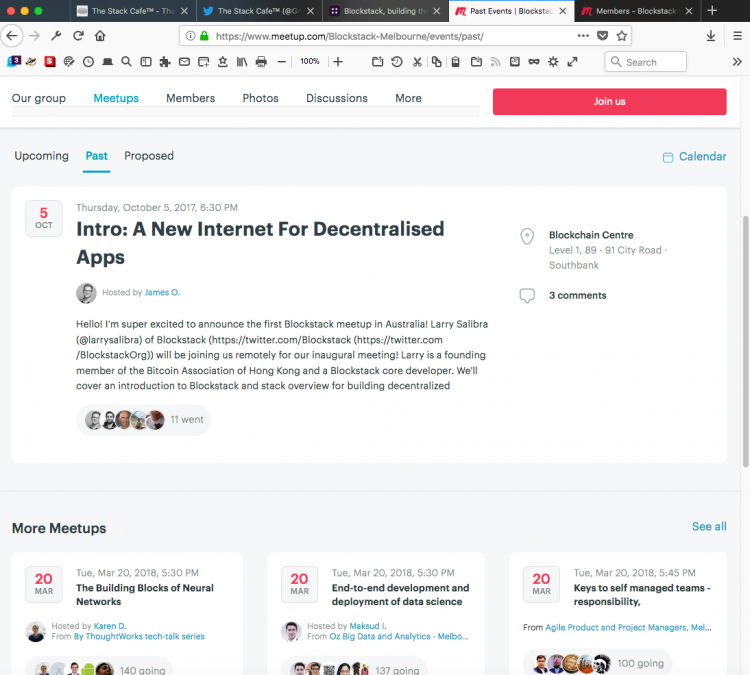Viewport: 750px width, 675px height.
Task: Open a new window toolbar icon
Action: 204,62
